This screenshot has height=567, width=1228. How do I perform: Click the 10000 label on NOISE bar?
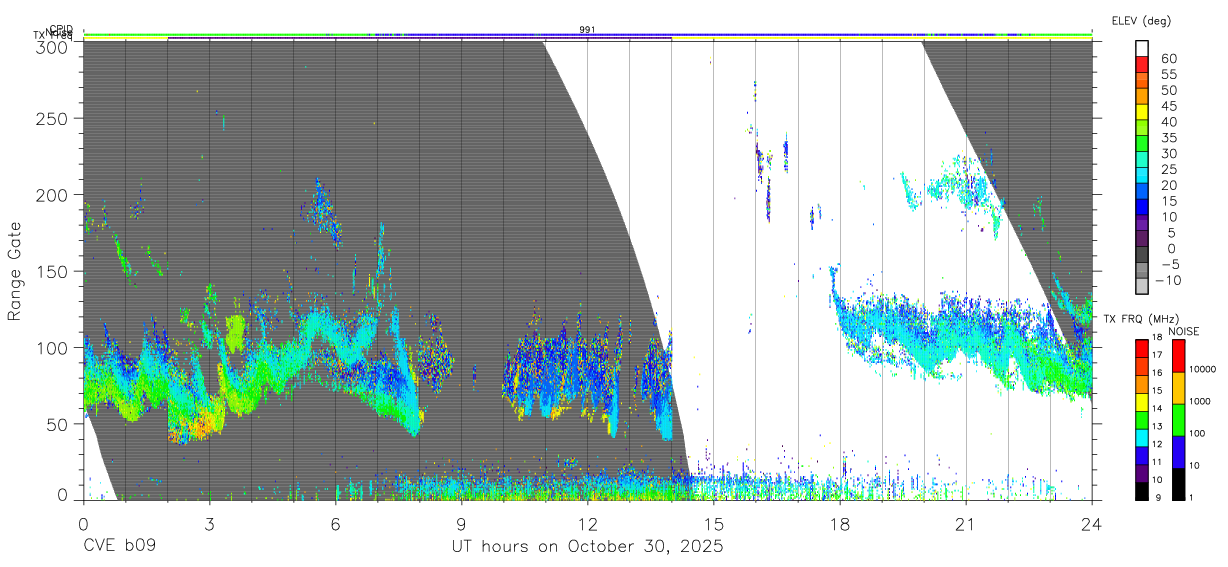pos(1201,369)
